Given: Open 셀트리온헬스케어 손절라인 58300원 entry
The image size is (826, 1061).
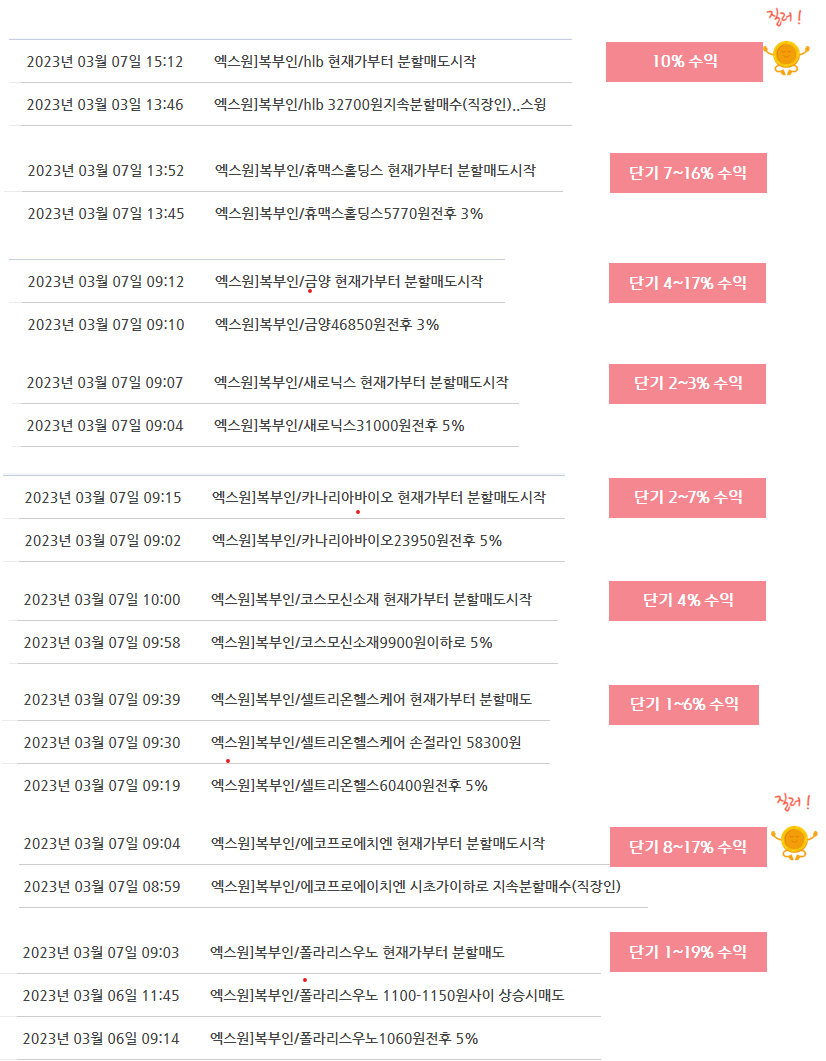Looking at the screenshot, I should 277,743.
